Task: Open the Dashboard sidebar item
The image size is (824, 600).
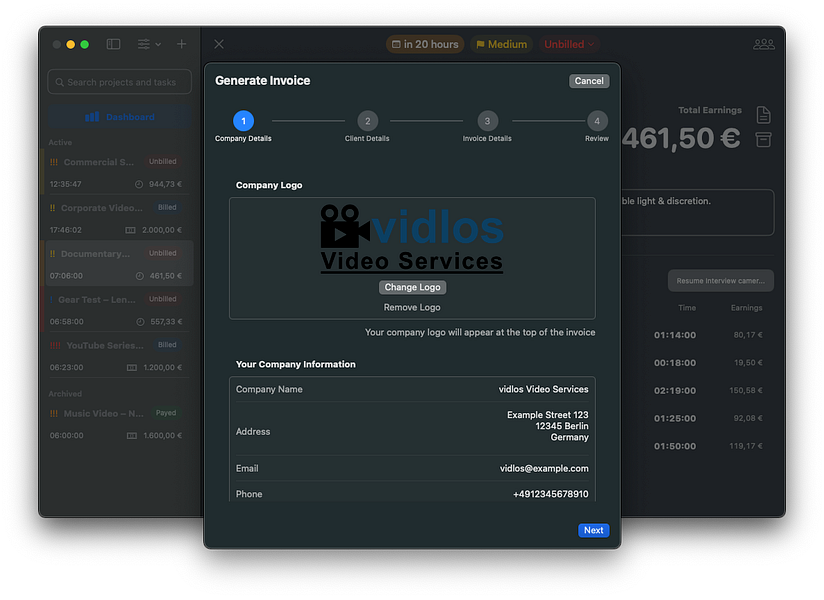Action: tap(120, 117)
